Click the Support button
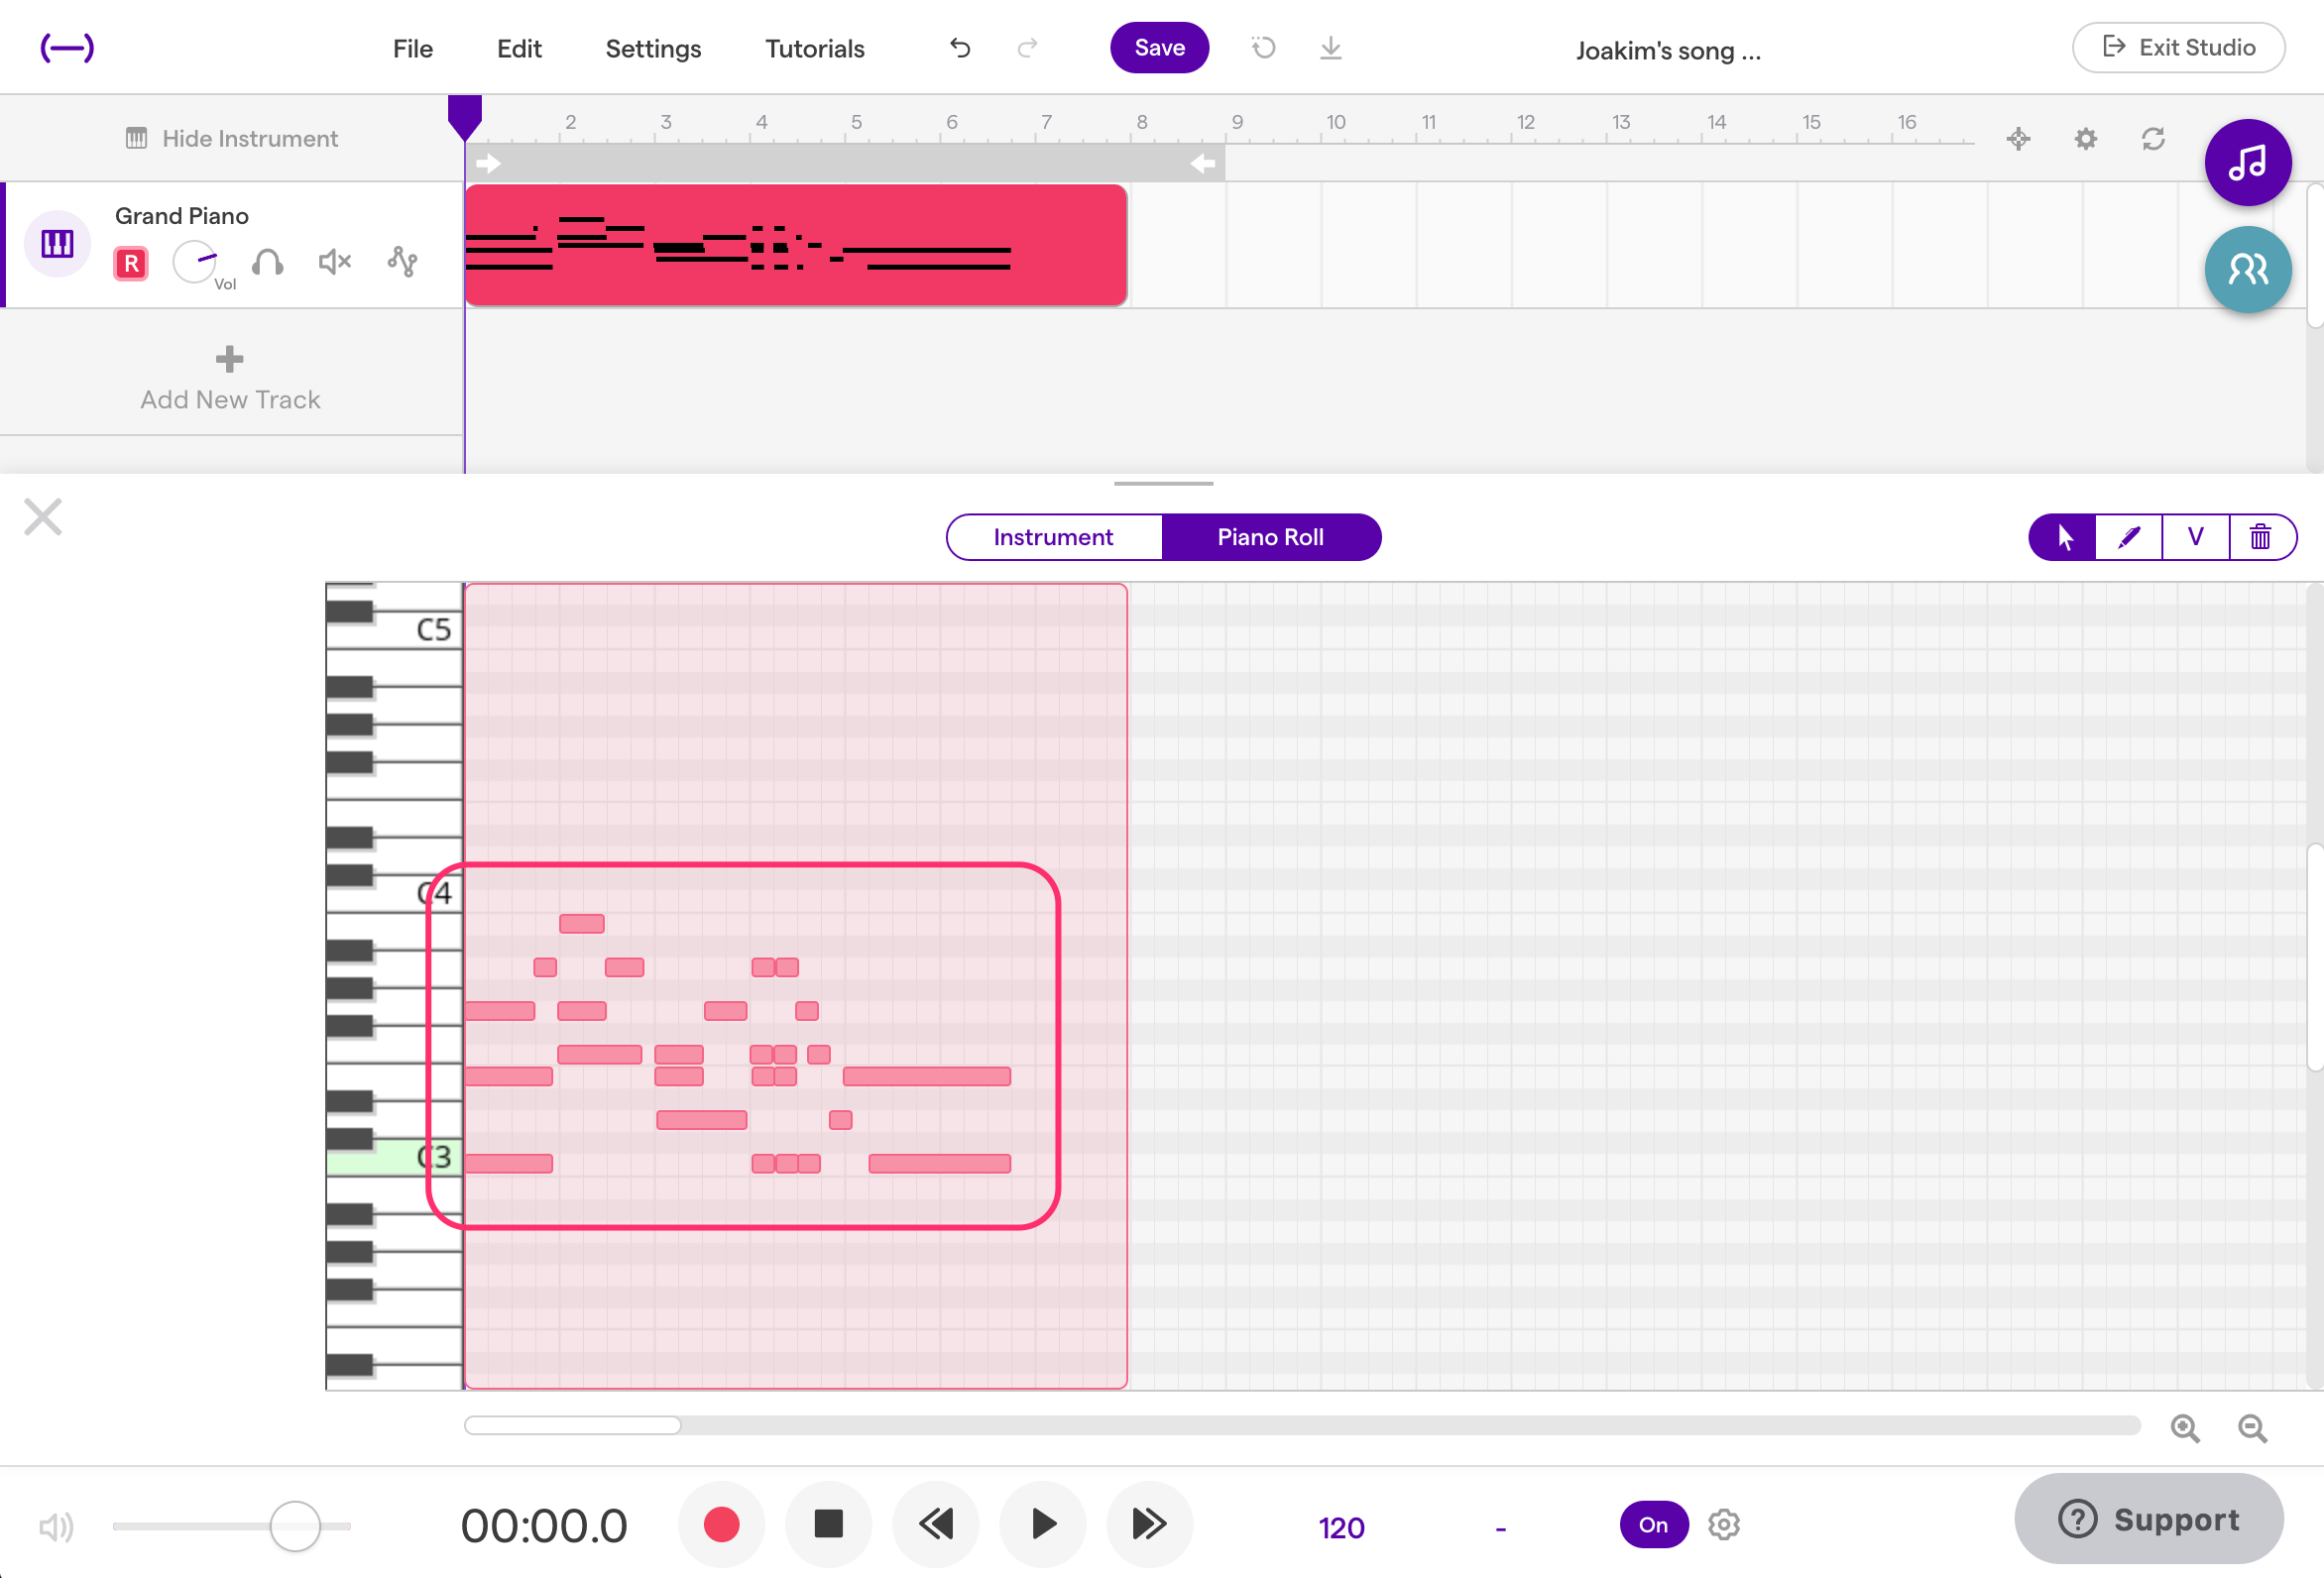The height and width of the screenshot is (1578, 2324). click(x=2149, y=1519)
